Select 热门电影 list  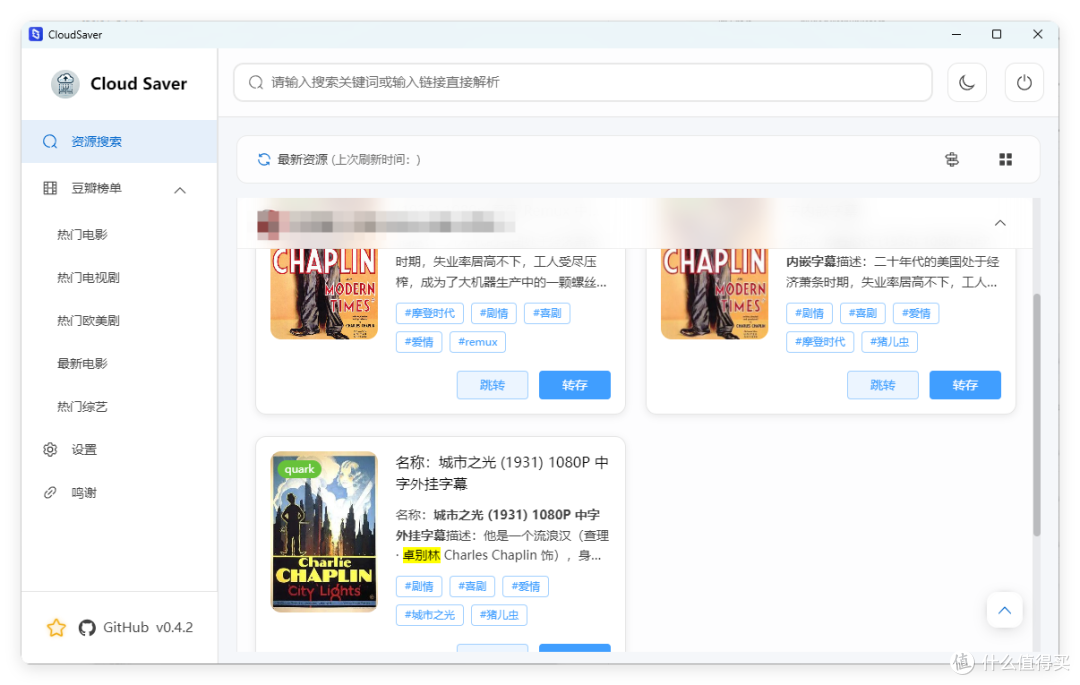[x=82, y=235]
